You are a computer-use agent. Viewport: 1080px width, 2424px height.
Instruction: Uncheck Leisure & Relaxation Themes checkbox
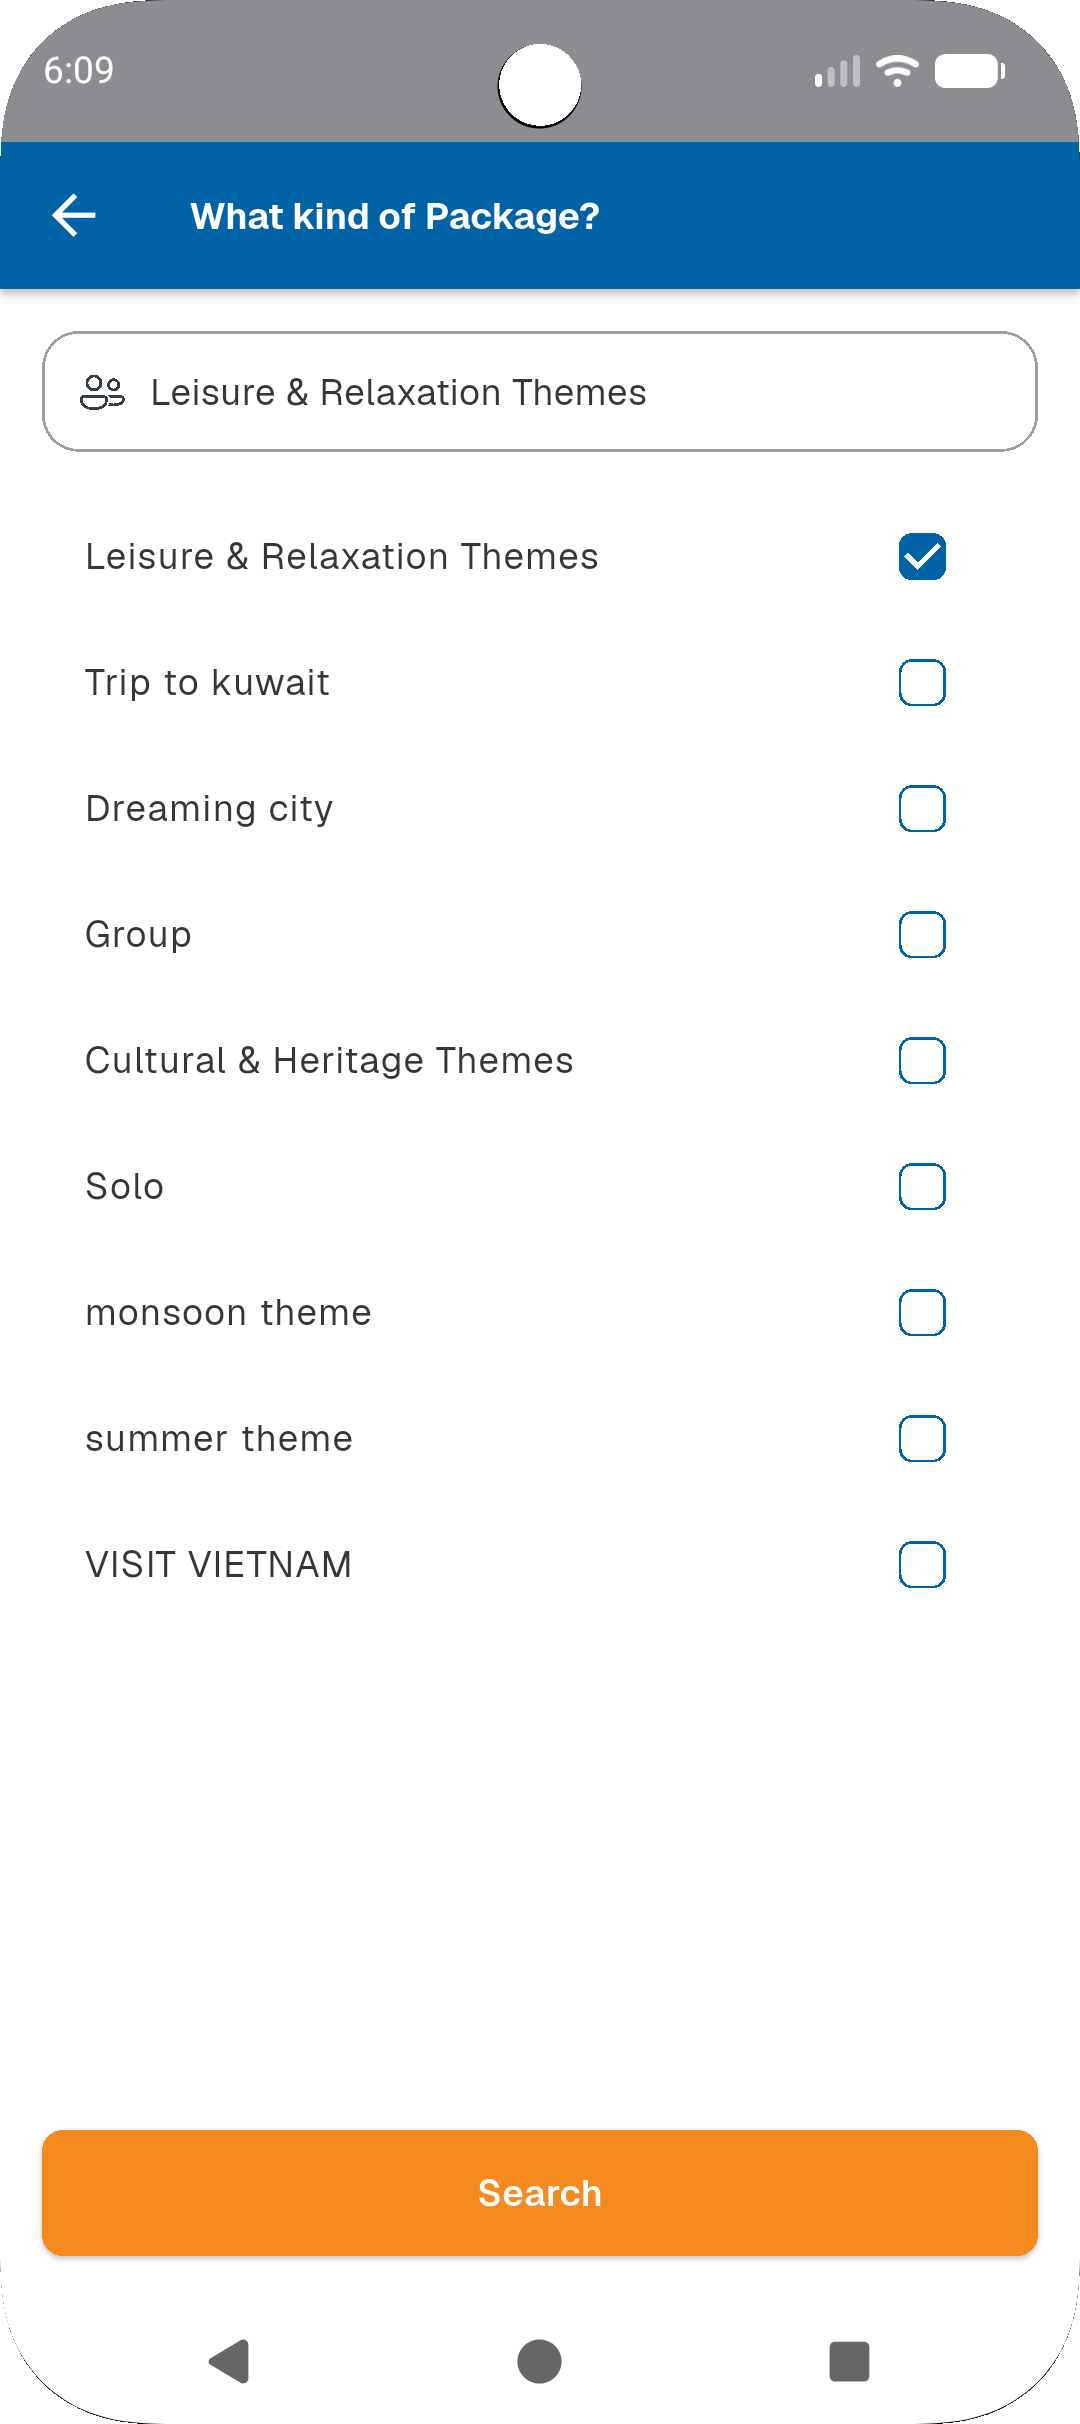[x=922, y=557]
